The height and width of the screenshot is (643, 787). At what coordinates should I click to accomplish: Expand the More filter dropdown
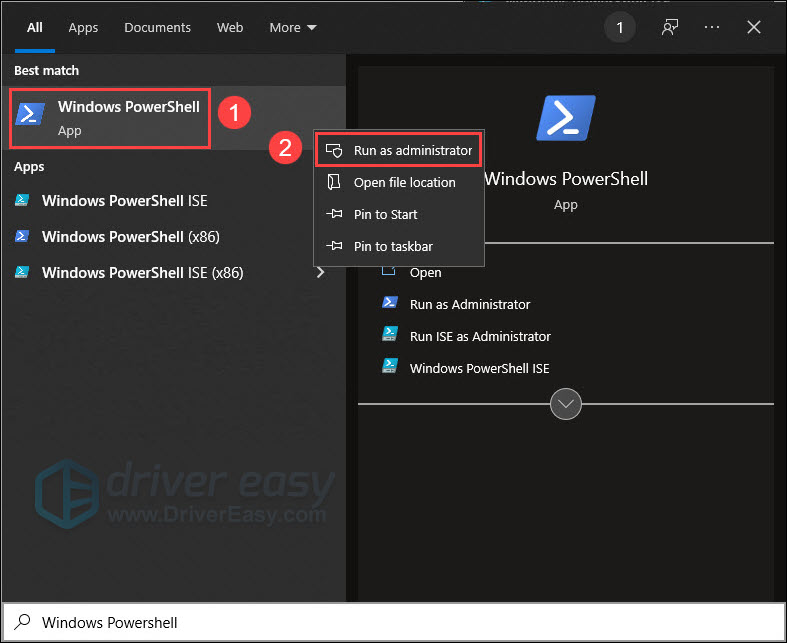pyautogui.click(x=293, y=28)
